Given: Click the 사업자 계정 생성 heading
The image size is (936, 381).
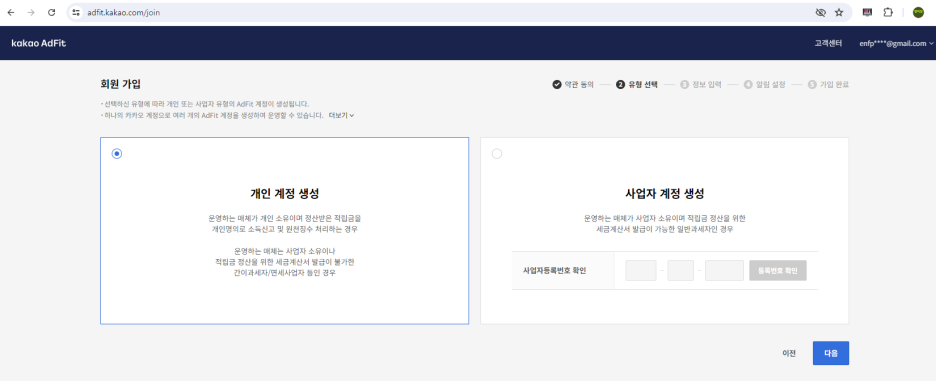Looking at the screenshot, I should tap(664, 193).
